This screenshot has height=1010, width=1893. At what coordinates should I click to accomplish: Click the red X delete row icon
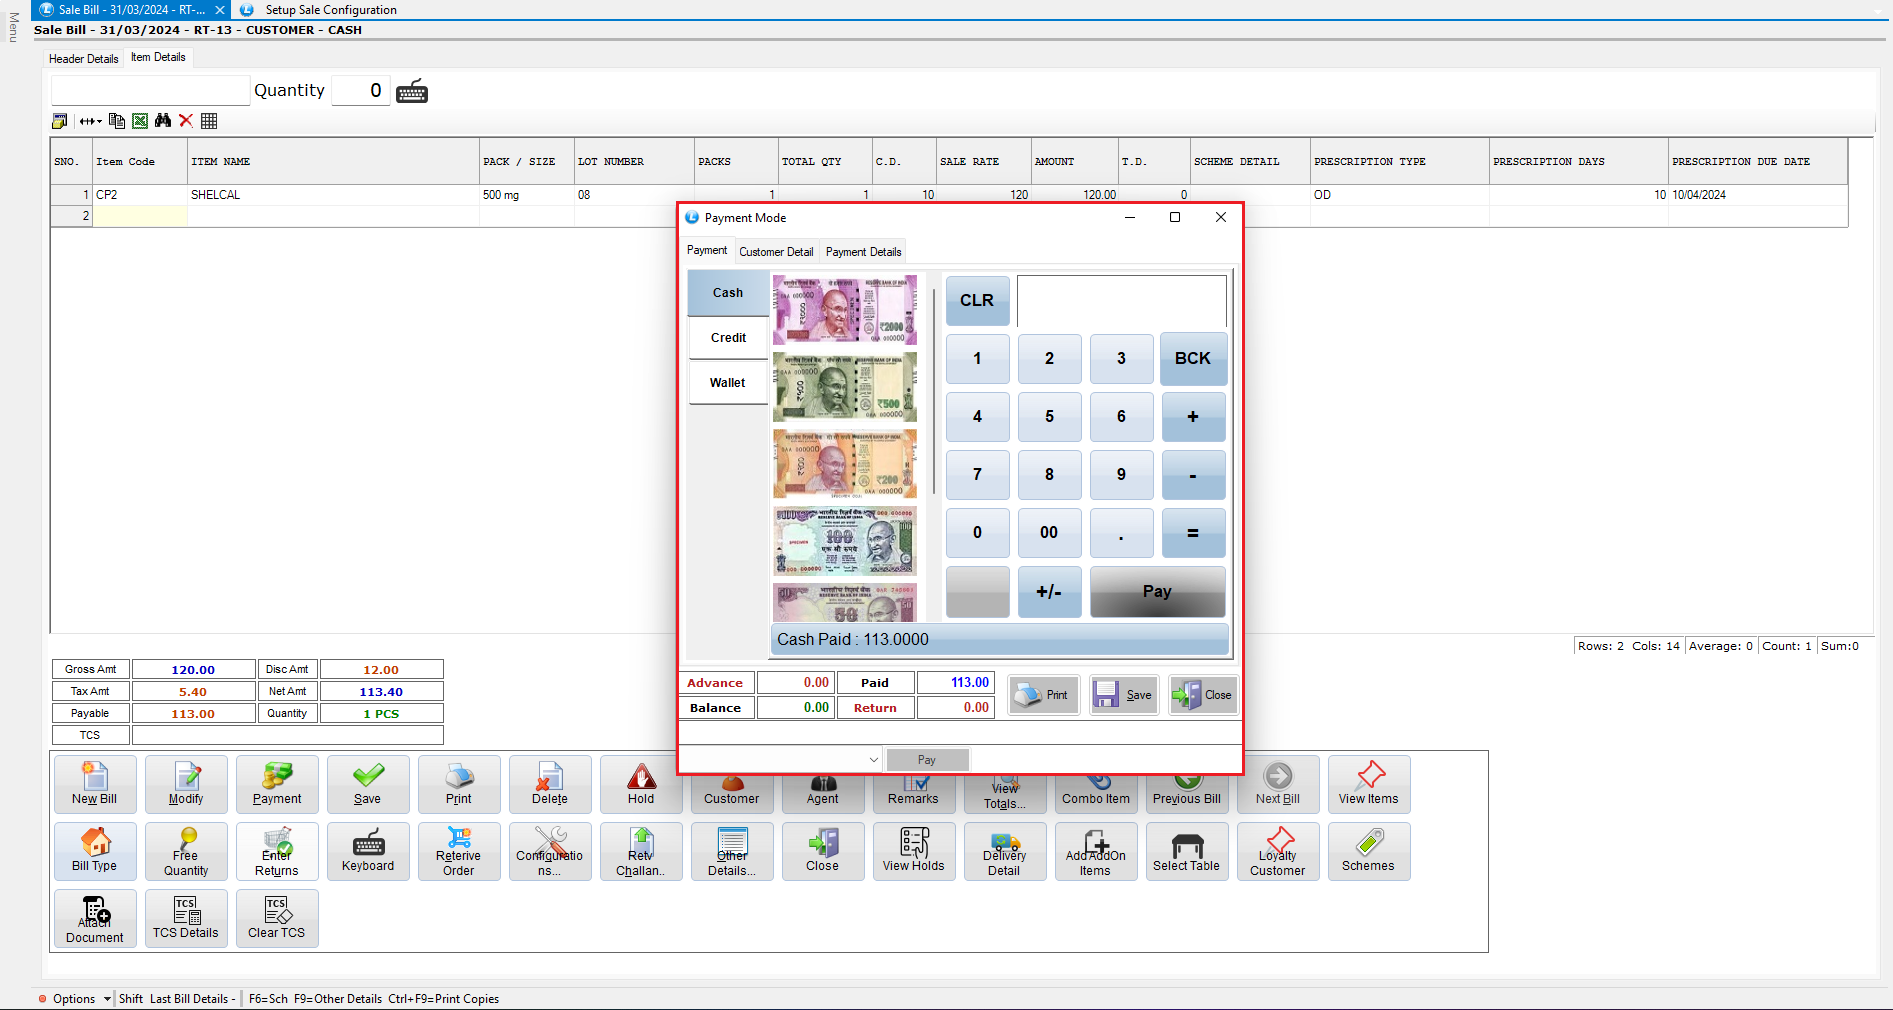click(x=186, y=121)
